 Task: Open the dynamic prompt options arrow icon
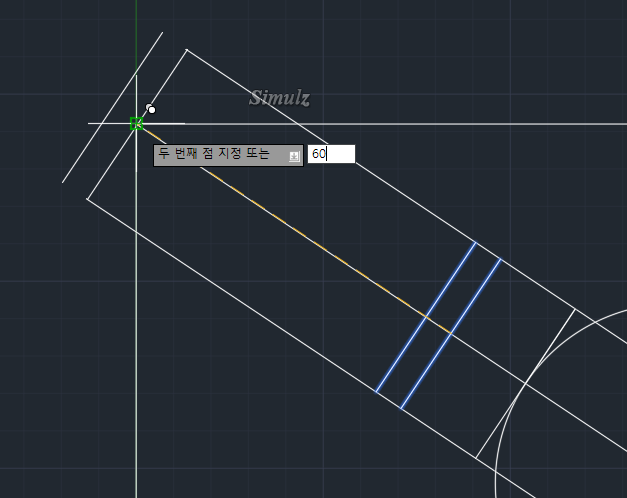point(294,156)
